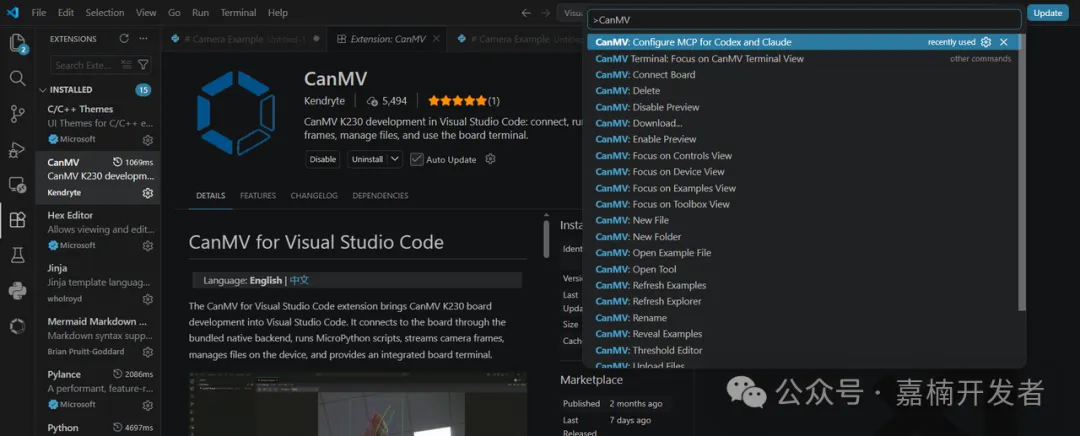
Task: Open Kendryte publisher link
Action: [326, 101]
